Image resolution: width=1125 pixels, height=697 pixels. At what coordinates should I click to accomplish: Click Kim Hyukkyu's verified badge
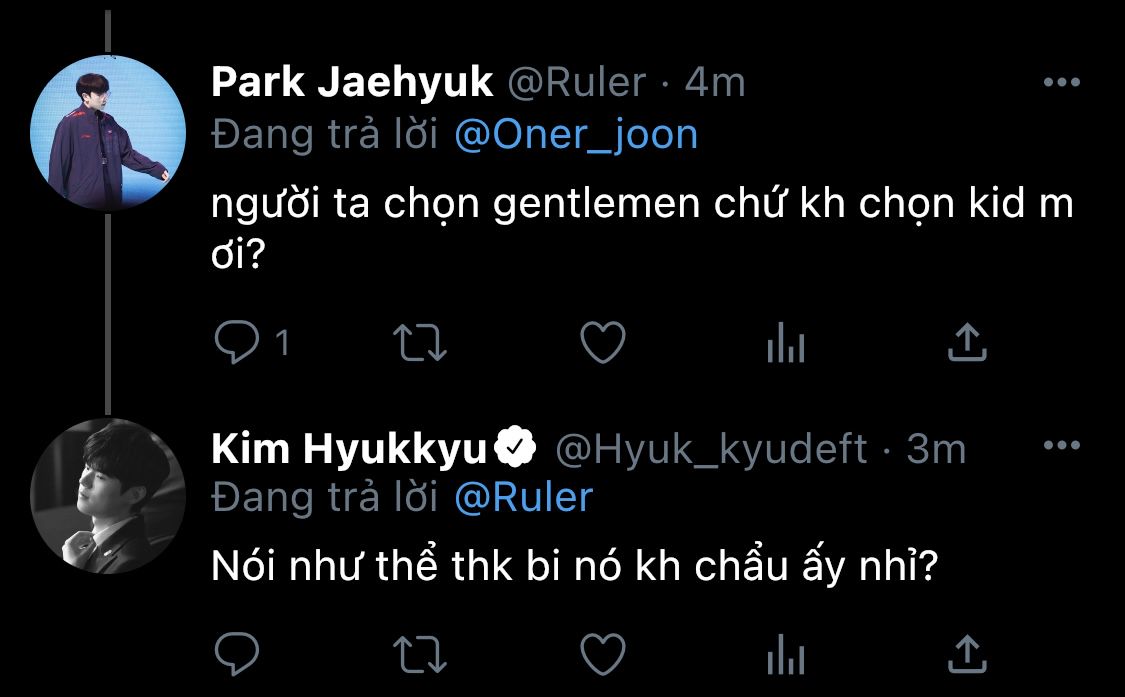point(517,450)
